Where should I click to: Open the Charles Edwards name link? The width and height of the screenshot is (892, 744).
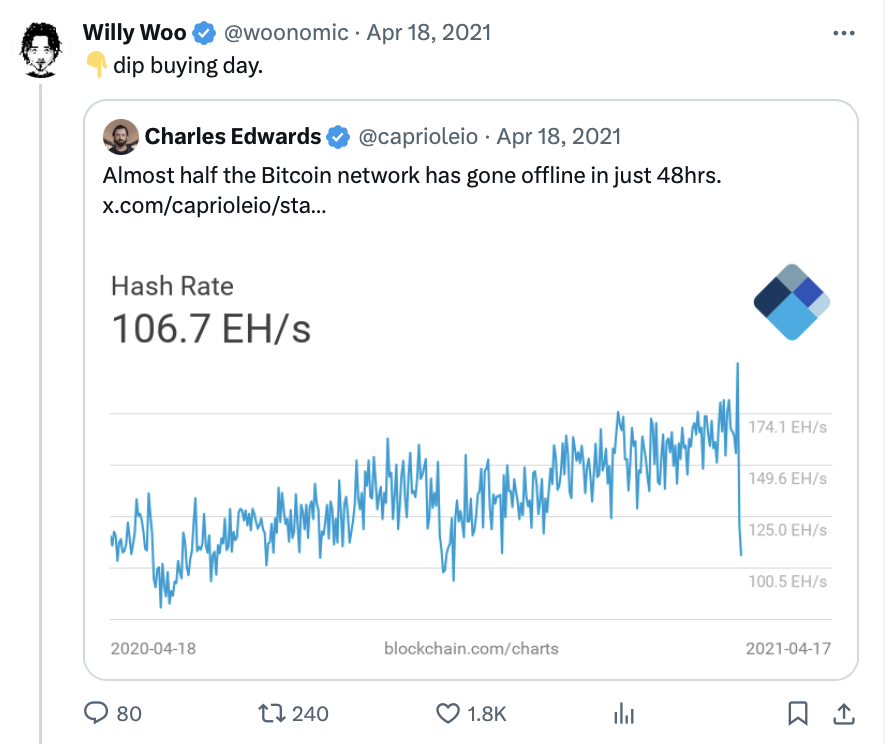(x=233, y=137)
